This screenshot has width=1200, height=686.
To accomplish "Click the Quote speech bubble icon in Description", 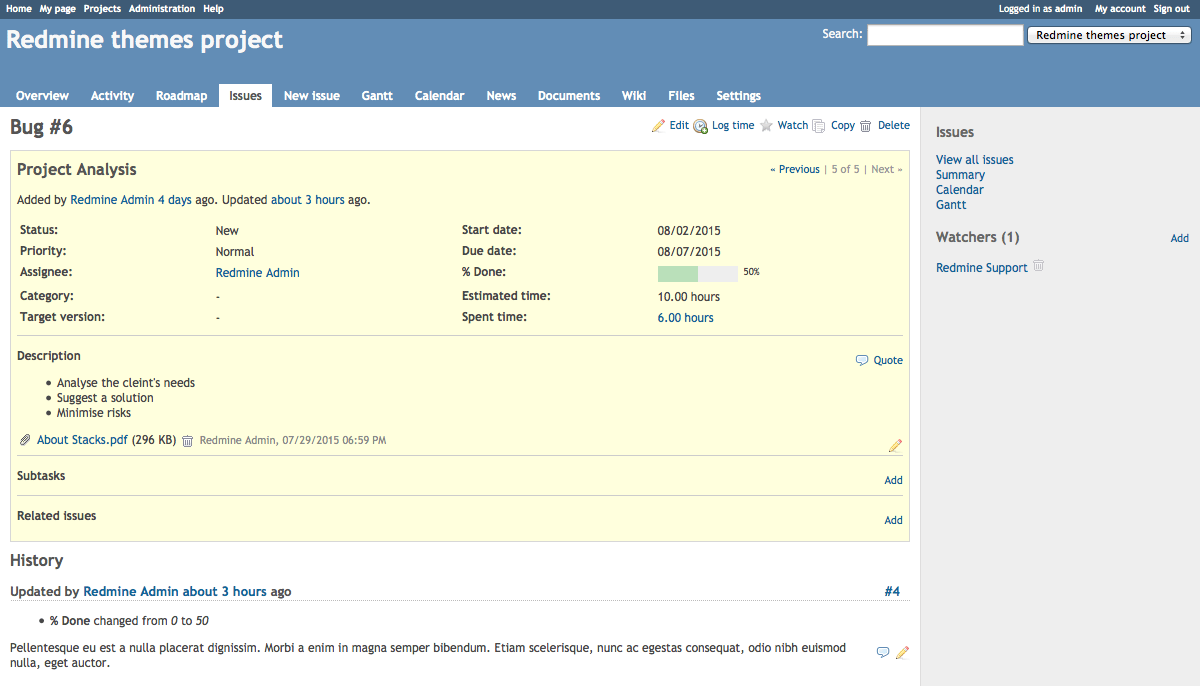I will (862, 361).
